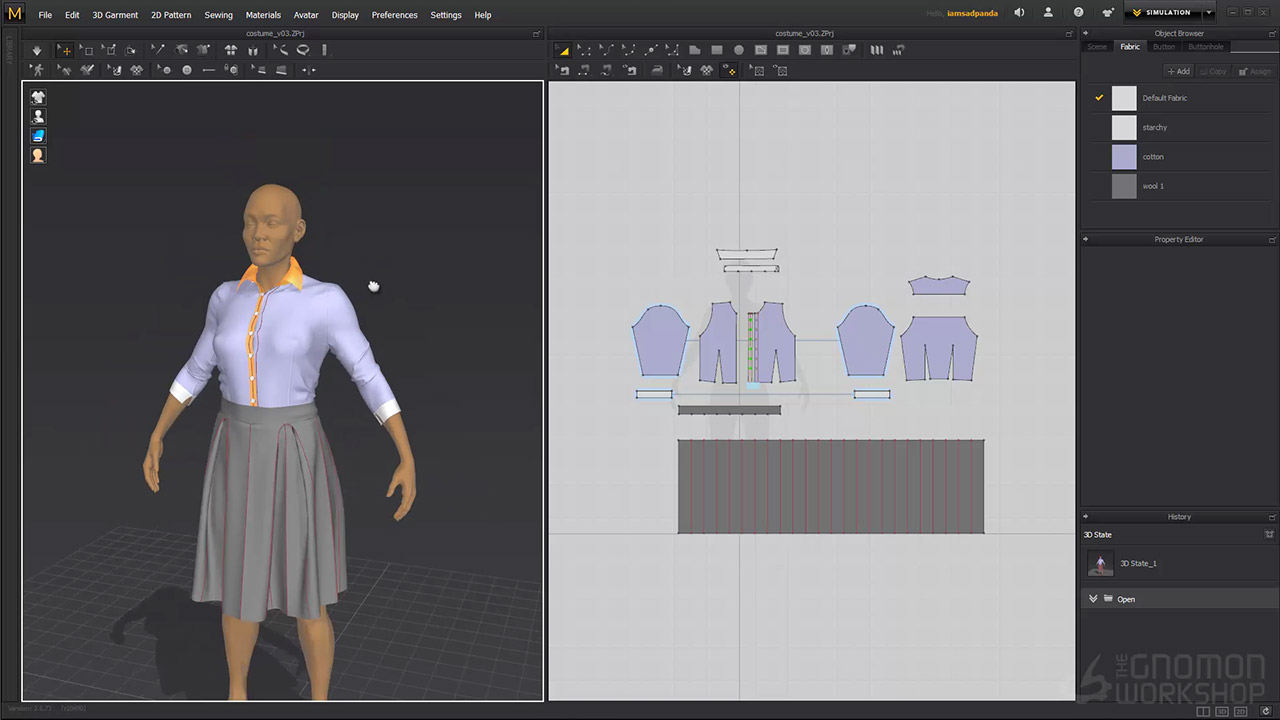The height and width of the screenshot is (720, 1280).
Task: Activate the Edit Pattern tool in 2D toolbar
Action: (563, 50)
